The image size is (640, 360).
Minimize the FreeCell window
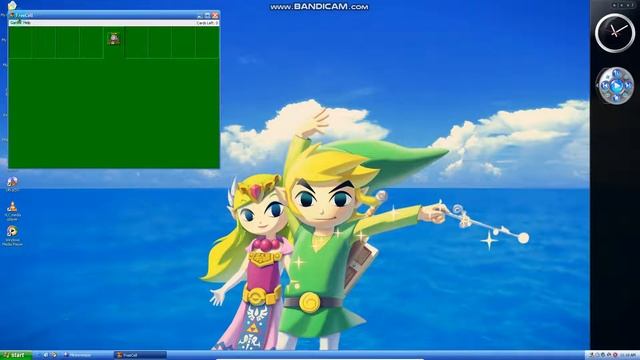coord(200,16)
